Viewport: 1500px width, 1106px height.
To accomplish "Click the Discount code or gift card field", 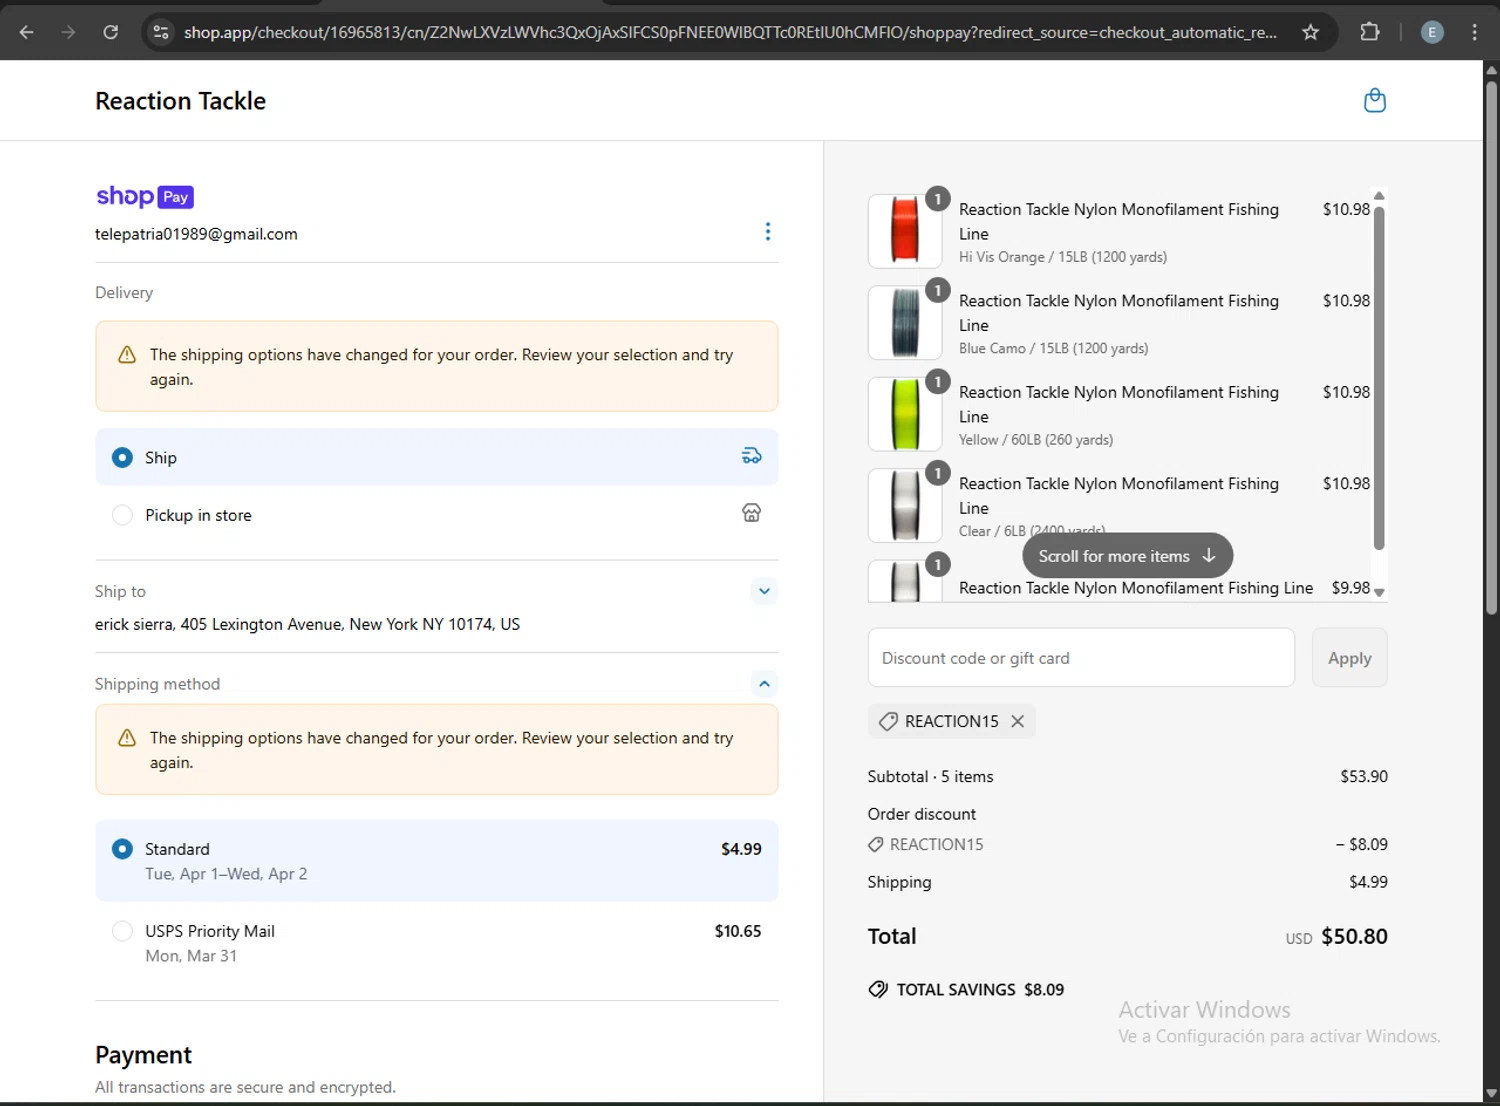I will coord(1081,658).
